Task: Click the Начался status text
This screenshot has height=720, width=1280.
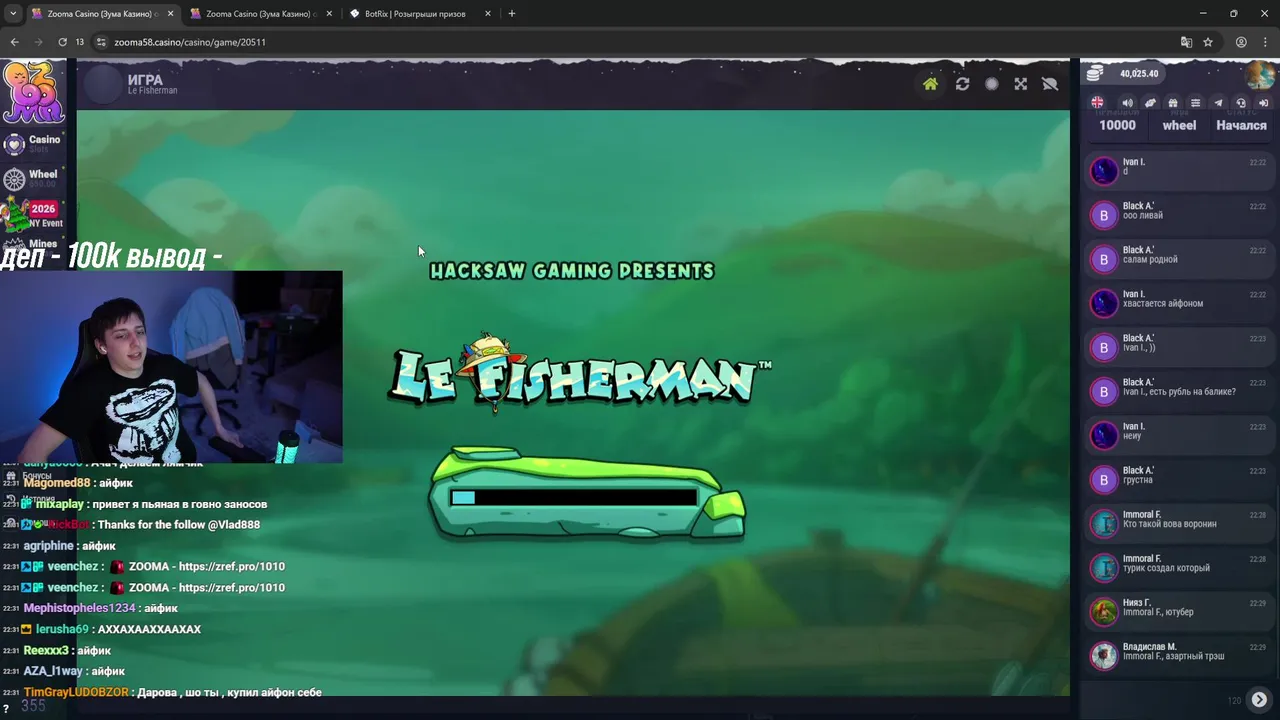Action: coord(1241,125)
